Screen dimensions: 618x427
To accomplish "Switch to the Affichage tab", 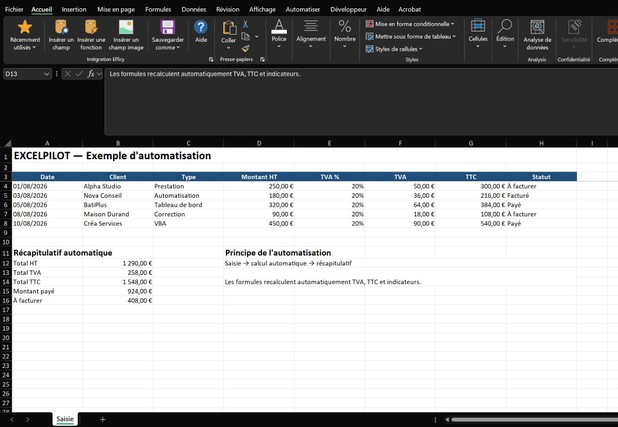I will pyautogui.click(x=262, y=9).
